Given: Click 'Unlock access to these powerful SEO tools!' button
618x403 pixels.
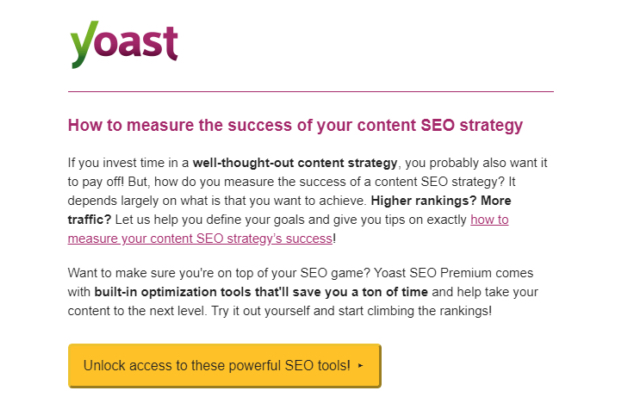Looking at the screenshot, I should tap(224, 366).
